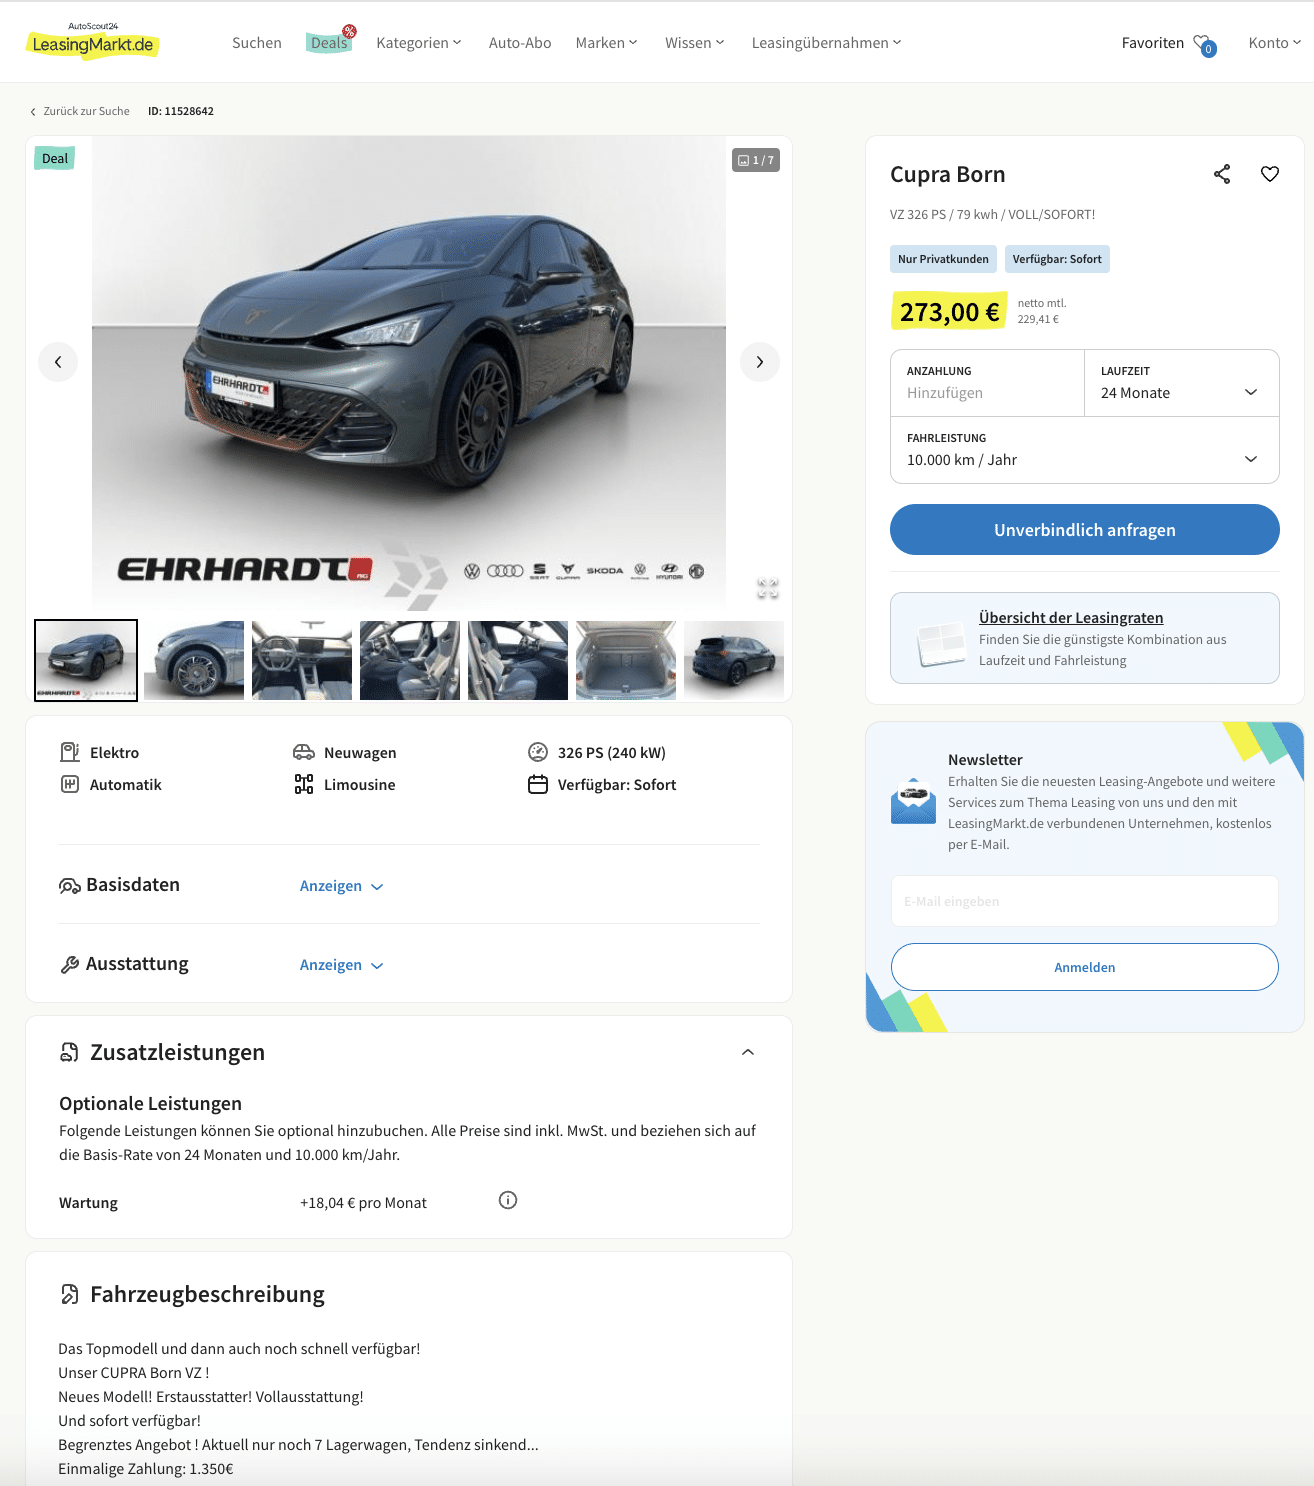The image size is (1314, 1486).
Task: Expand the Basisdaten Anzeigen section
Action: tap(341, 886)
